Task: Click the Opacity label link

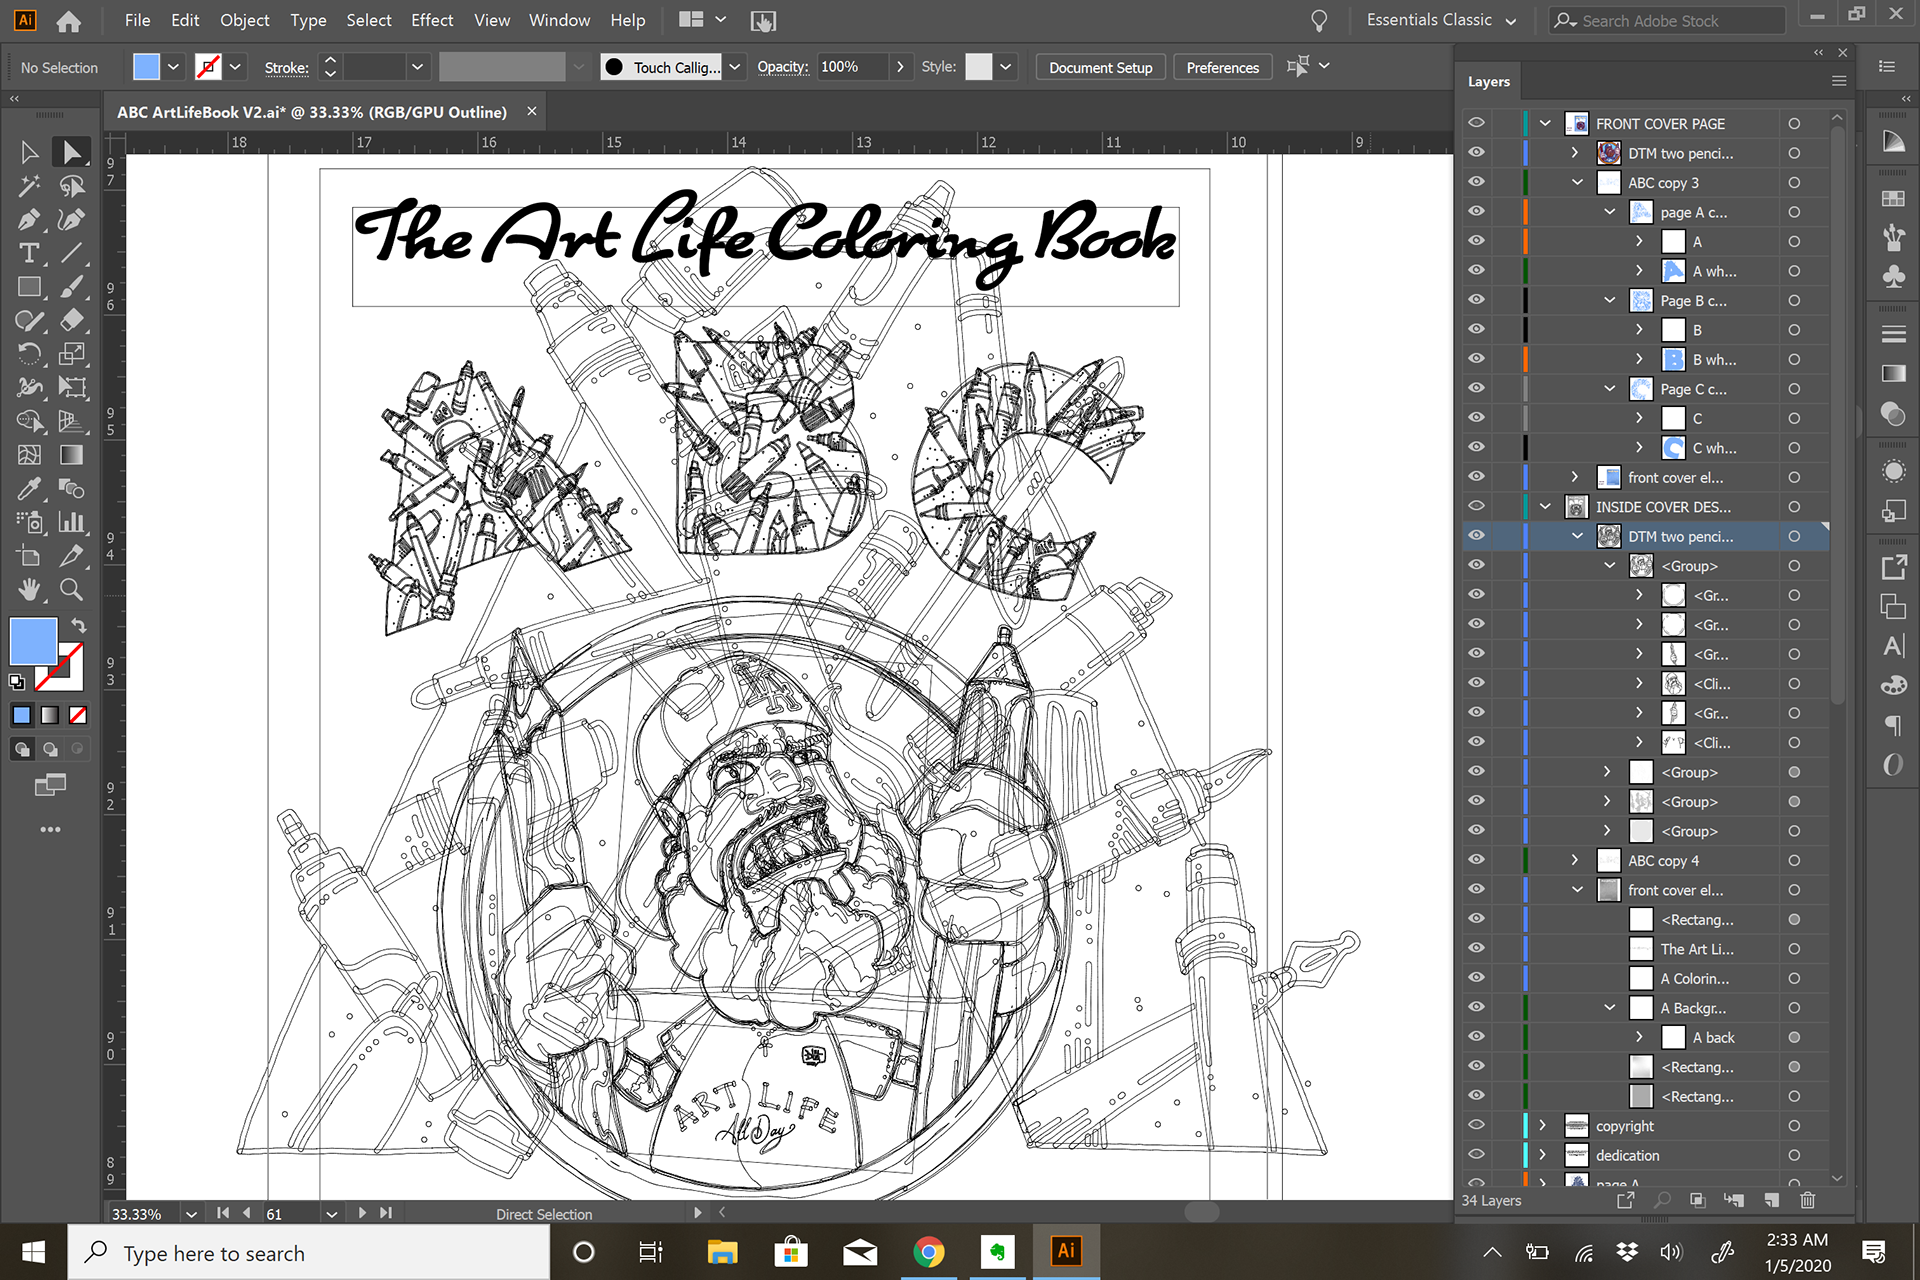Action: (782, 67)
